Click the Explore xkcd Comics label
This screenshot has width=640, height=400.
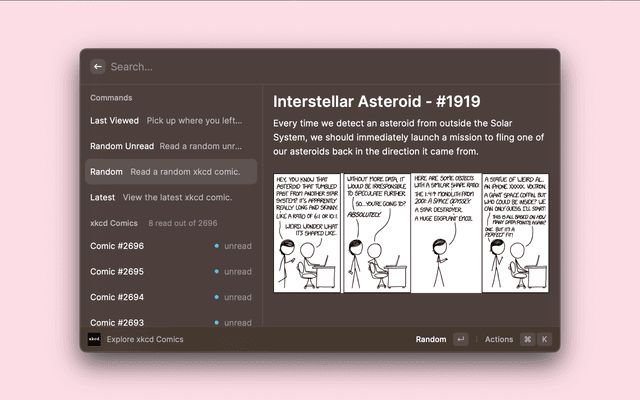[x=145, y=339]
